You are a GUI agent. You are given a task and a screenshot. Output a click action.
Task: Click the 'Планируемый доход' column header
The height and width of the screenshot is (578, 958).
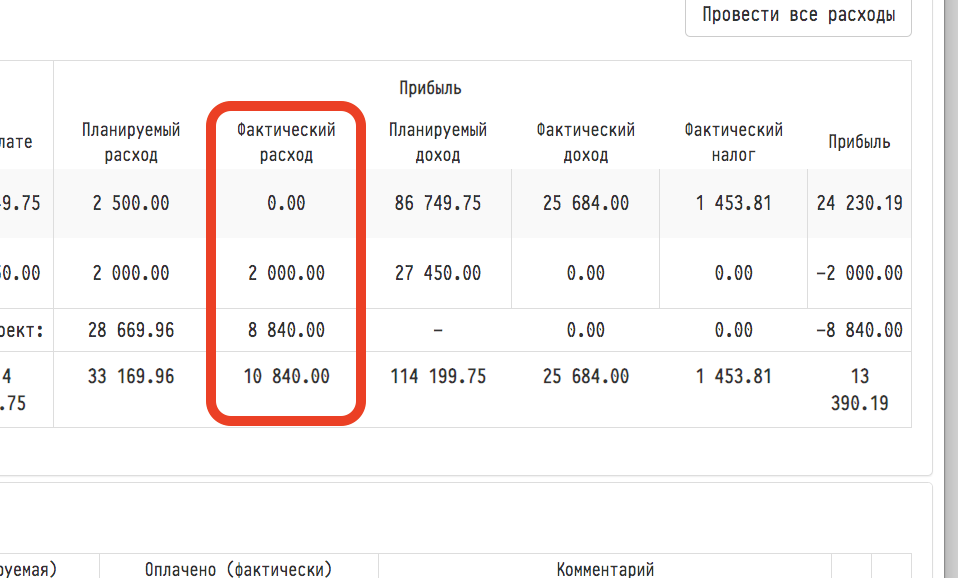(438, 142)
